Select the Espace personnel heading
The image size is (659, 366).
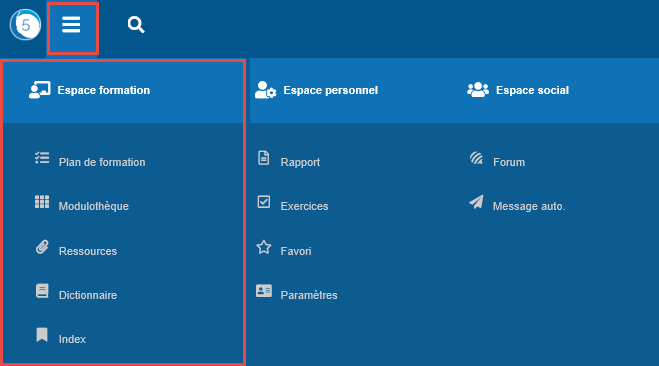click(x=331, y=90)
